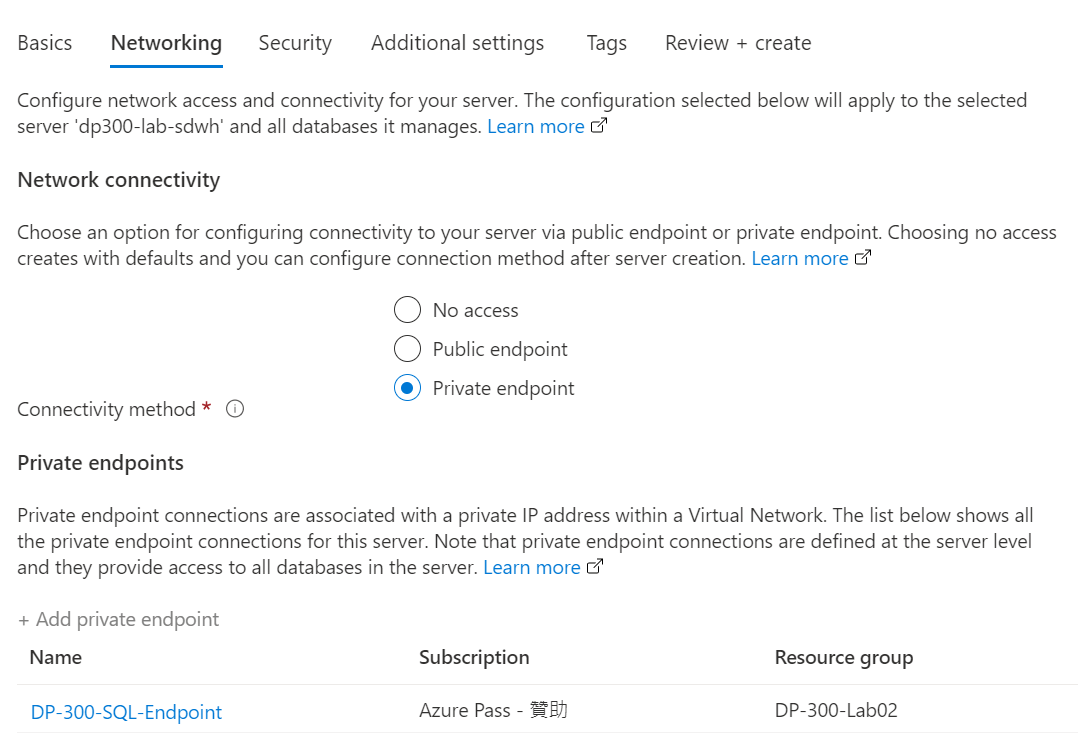Open the Additional settings tab
This screenshot has height=752, width=1078.
[457, 43]
